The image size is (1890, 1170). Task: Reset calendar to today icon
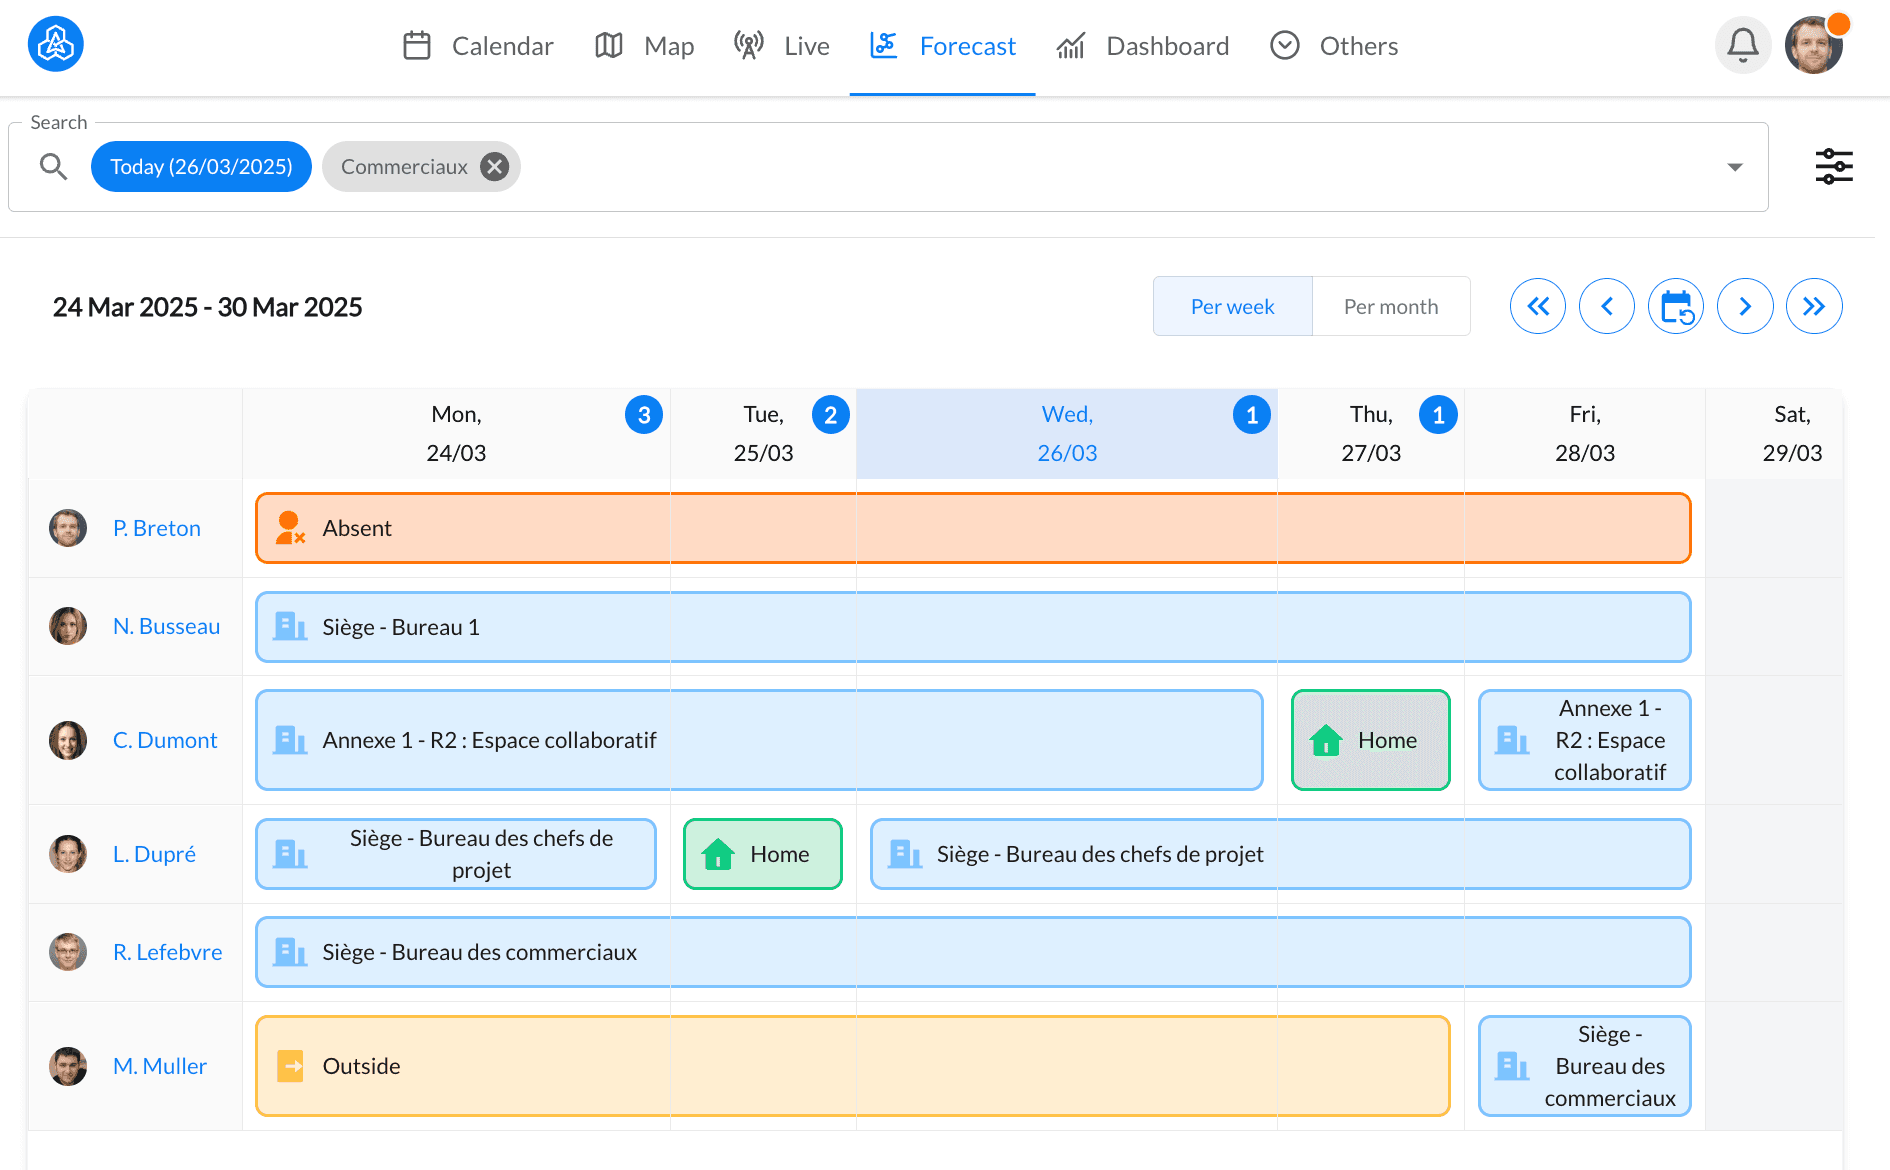pyautogui.click(x=1676, y=306)
